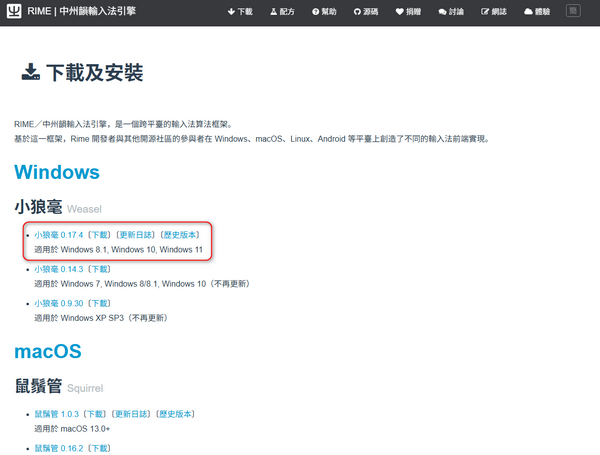Click the 鼠鬚管 subsection heading
Image resolution: width=600 pixels, height=455 pixels.
click(38, 386)
